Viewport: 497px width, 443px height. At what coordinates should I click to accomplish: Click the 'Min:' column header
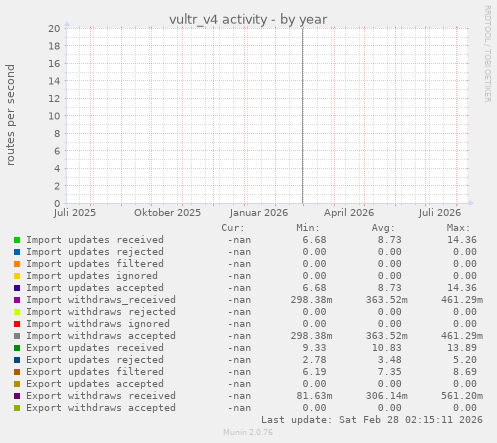pyautogui.click(x=308, y=228)
